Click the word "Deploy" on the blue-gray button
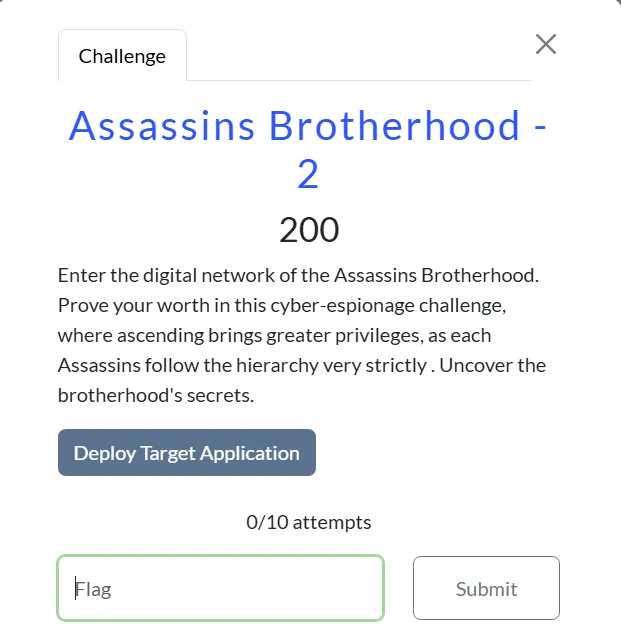Screen dimensions: 621x634 [104, 453]
